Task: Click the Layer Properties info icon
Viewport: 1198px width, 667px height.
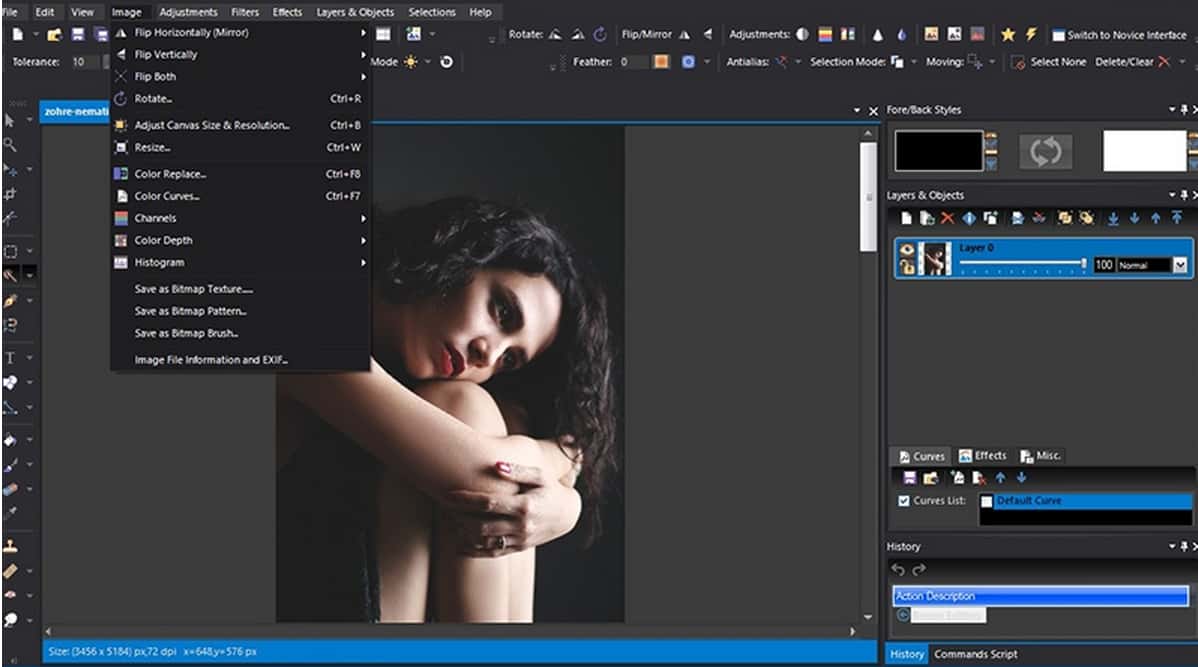Action: click(x=970, y=217)
